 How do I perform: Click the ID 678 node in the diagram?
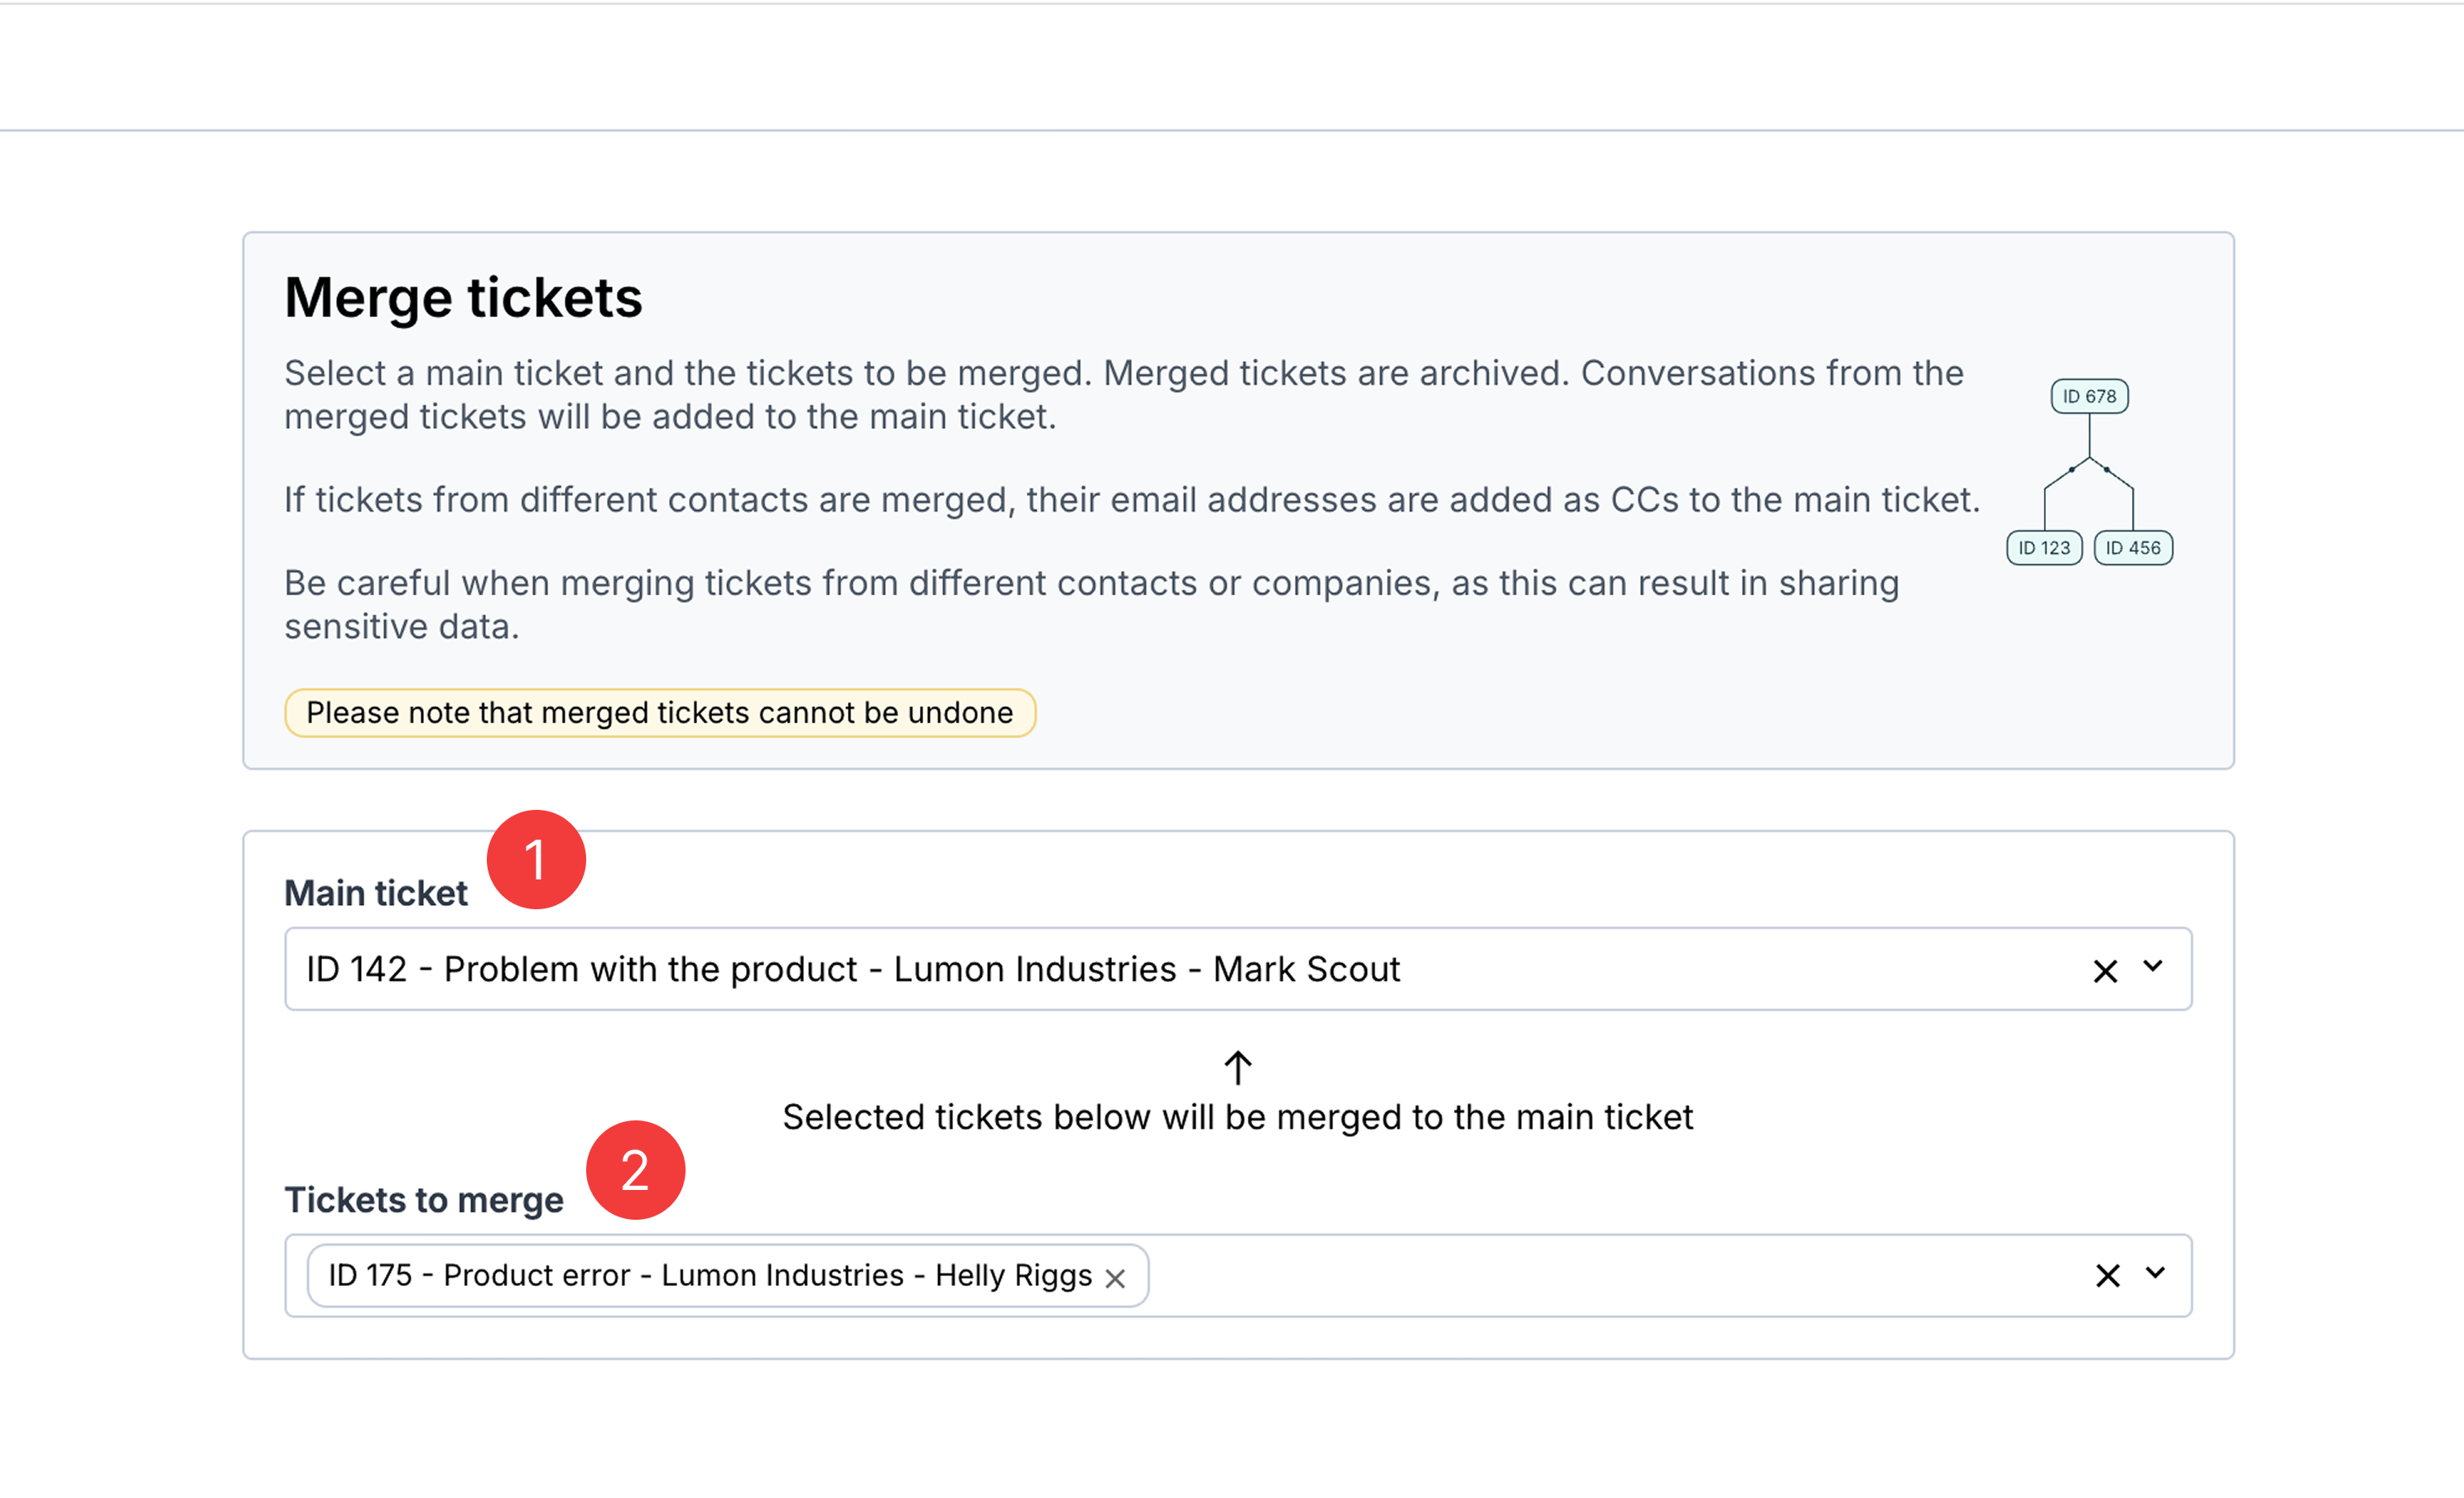pyautogui.click(x=2089, y=396)
